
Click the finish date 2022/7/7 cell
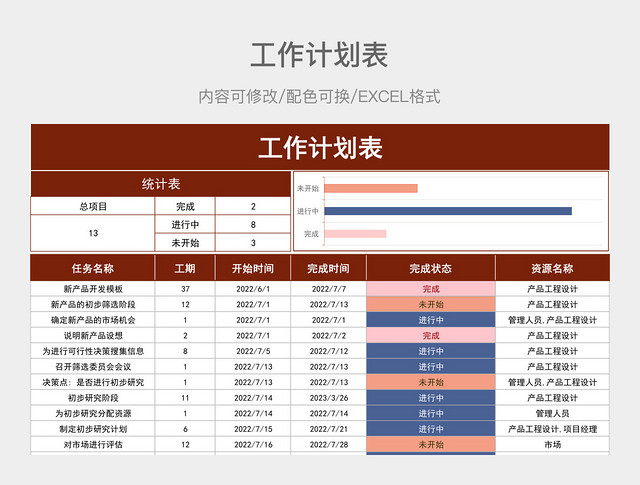[x=329, y=289]
